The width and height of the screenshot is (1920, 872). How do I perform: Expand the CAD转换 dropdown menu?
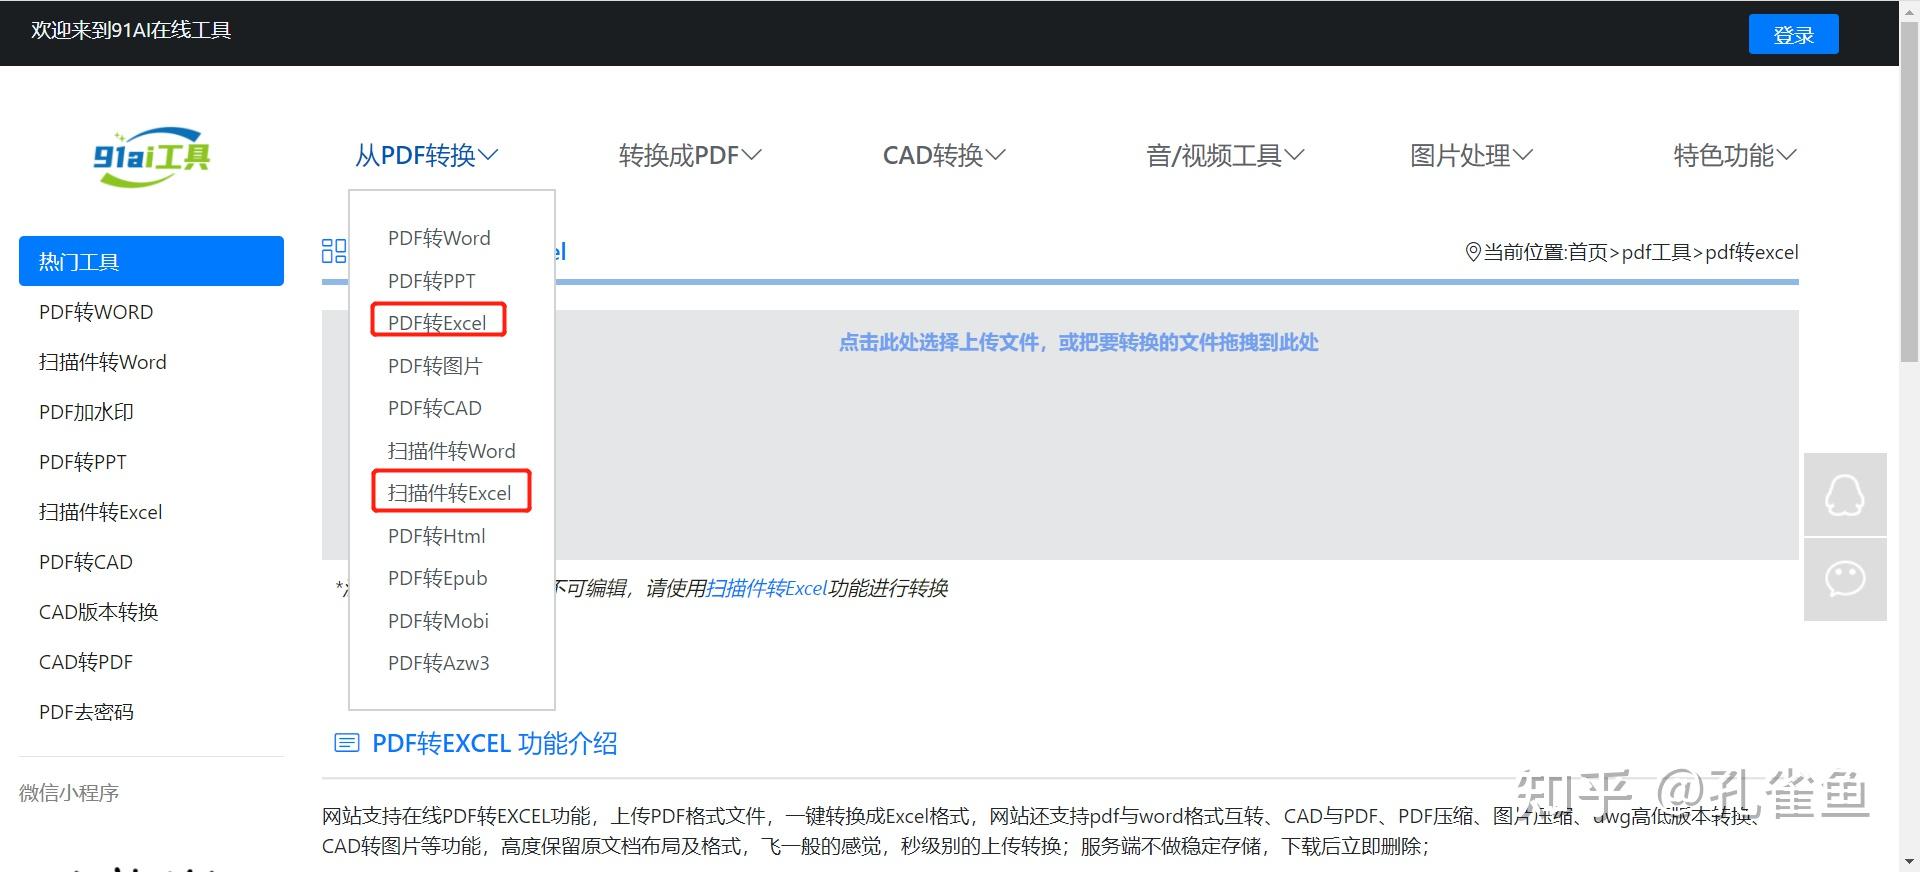[x=944, y=155]
